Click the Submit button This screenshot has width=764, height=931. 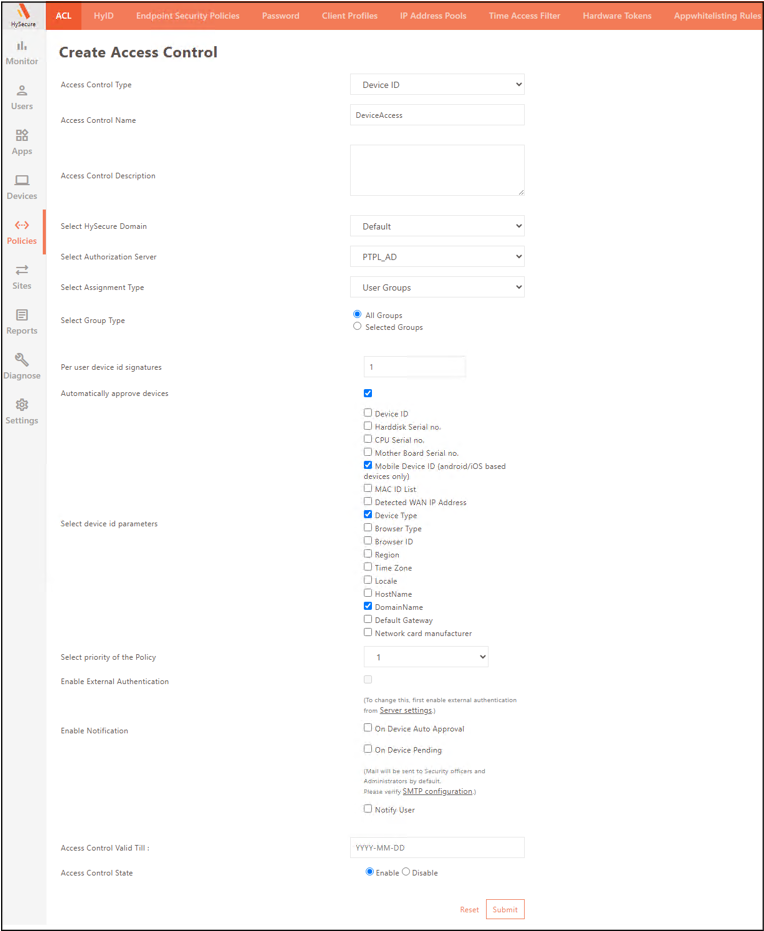pyautogui.click(x=505, y=909)
